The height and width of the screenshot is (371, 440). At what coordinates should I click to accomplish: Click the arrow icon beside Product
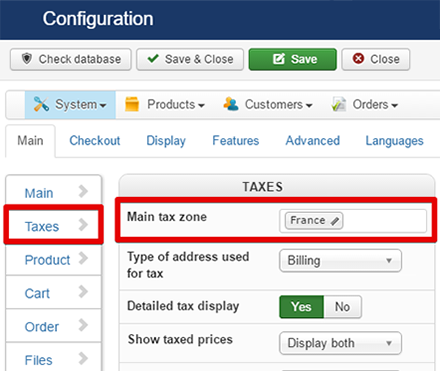coord(83,258)
